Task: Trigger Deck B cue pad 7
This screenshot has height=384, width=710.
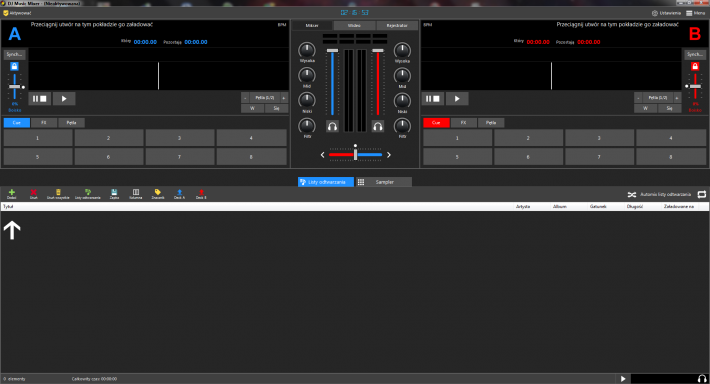Action: click(x=599, y=157)
